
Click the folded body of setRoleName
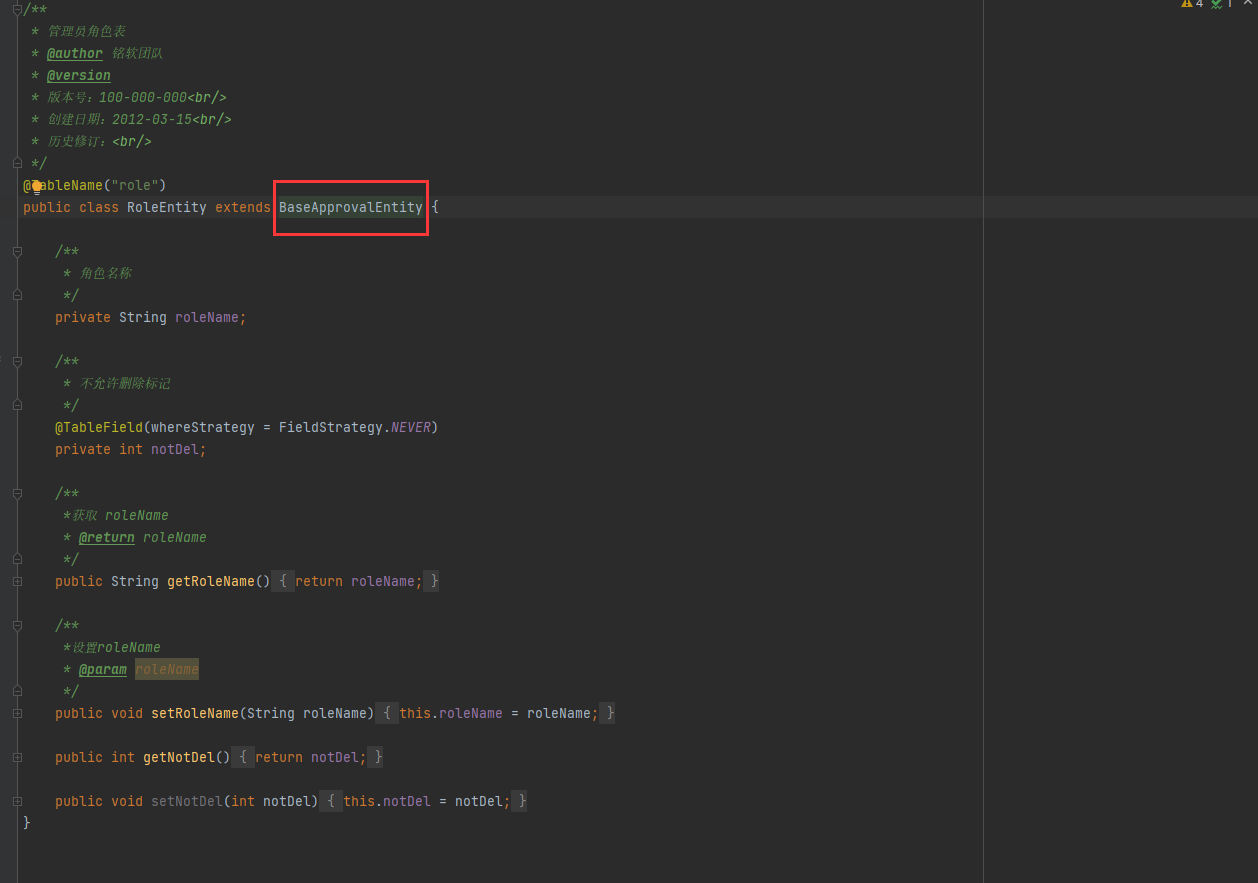(x=497, y=713)
